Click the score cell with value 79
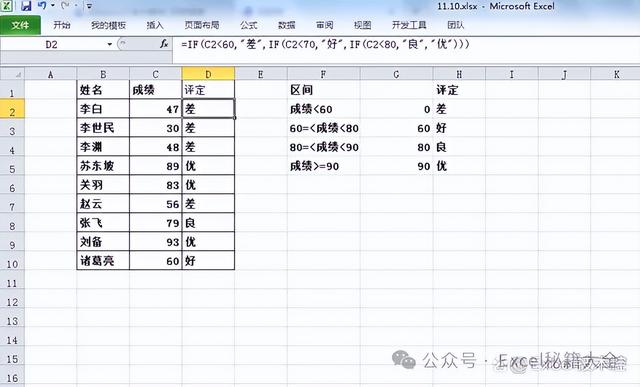Viewport: 640px width, 387px height. click(x=156, y=223)
